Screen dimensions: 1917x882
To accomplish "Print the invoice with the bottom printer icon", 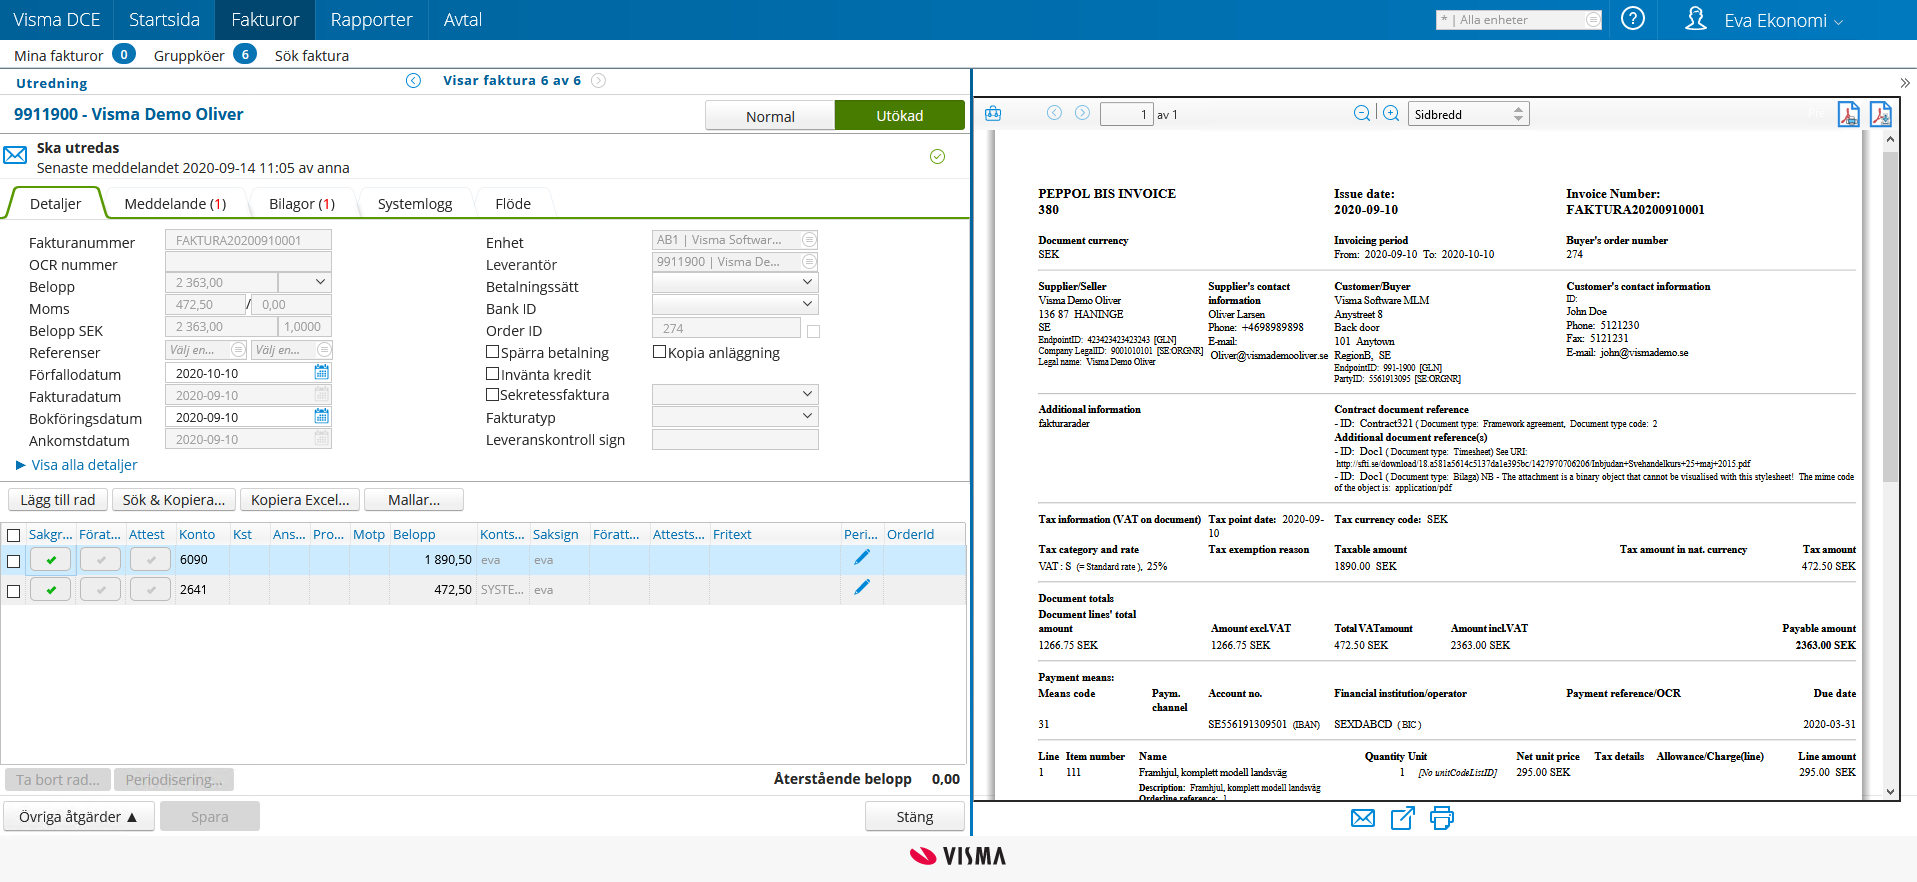I will (x=1442, y=818).
